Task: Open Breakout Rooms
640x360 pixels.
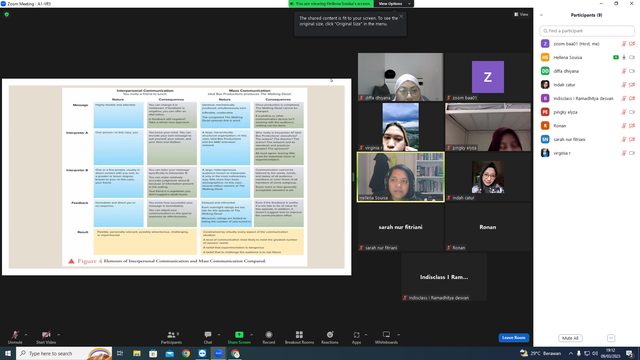Action: click(299, 337)
